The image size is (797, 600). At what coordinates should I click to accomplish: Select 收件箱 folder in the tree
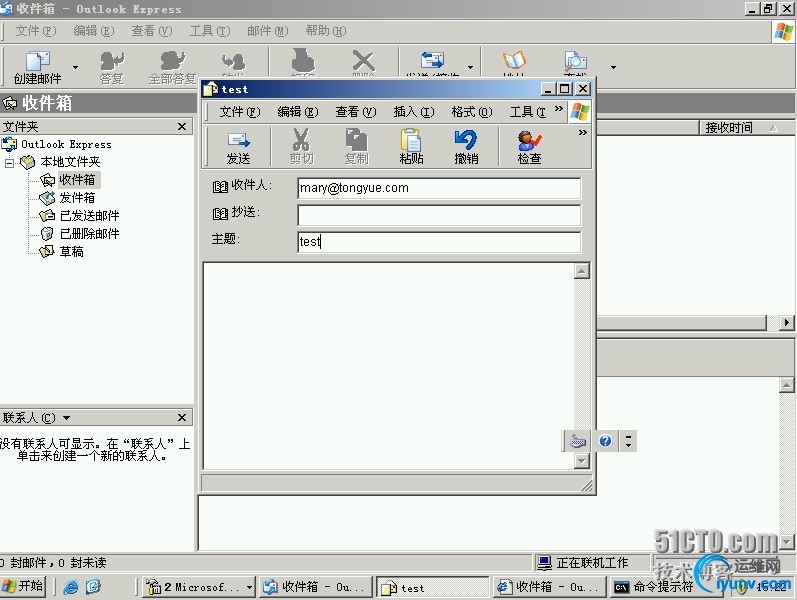(77, 179)
